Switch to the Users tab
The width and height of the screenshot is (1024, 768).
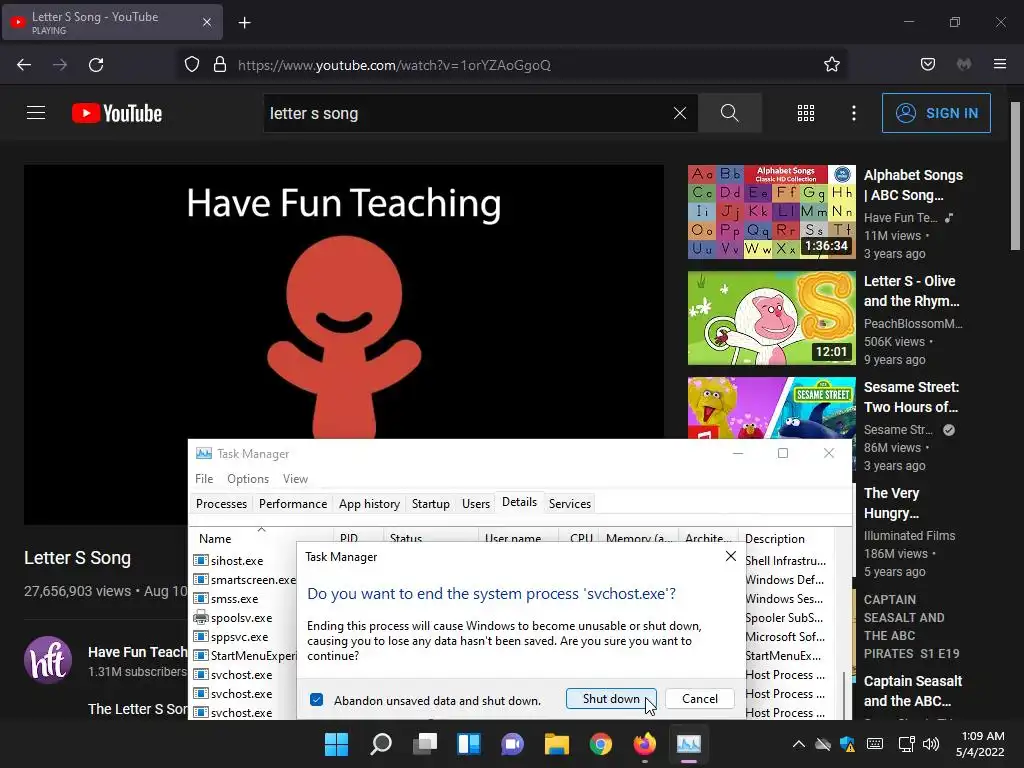coord(475,504)
